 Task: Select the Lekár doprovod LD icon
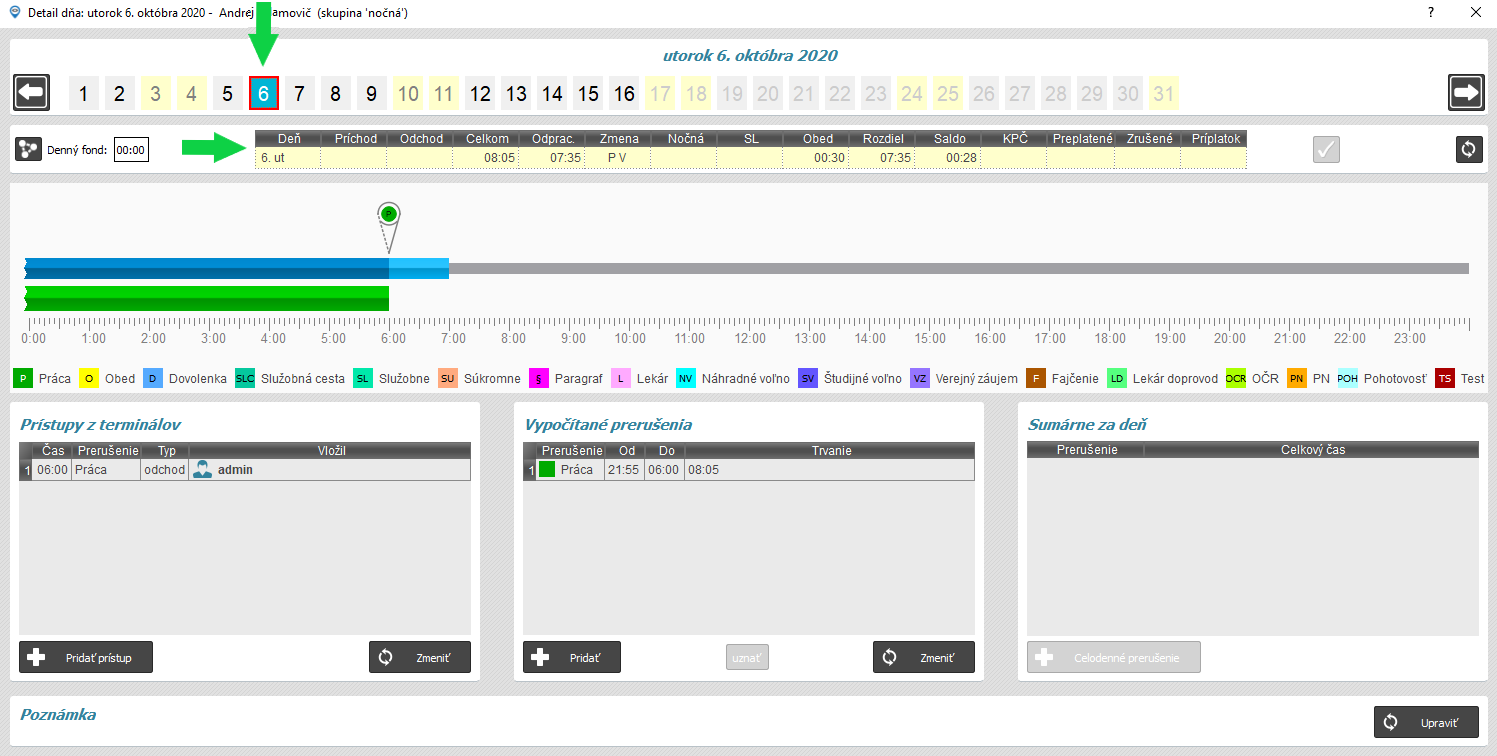coord(1117,379)
